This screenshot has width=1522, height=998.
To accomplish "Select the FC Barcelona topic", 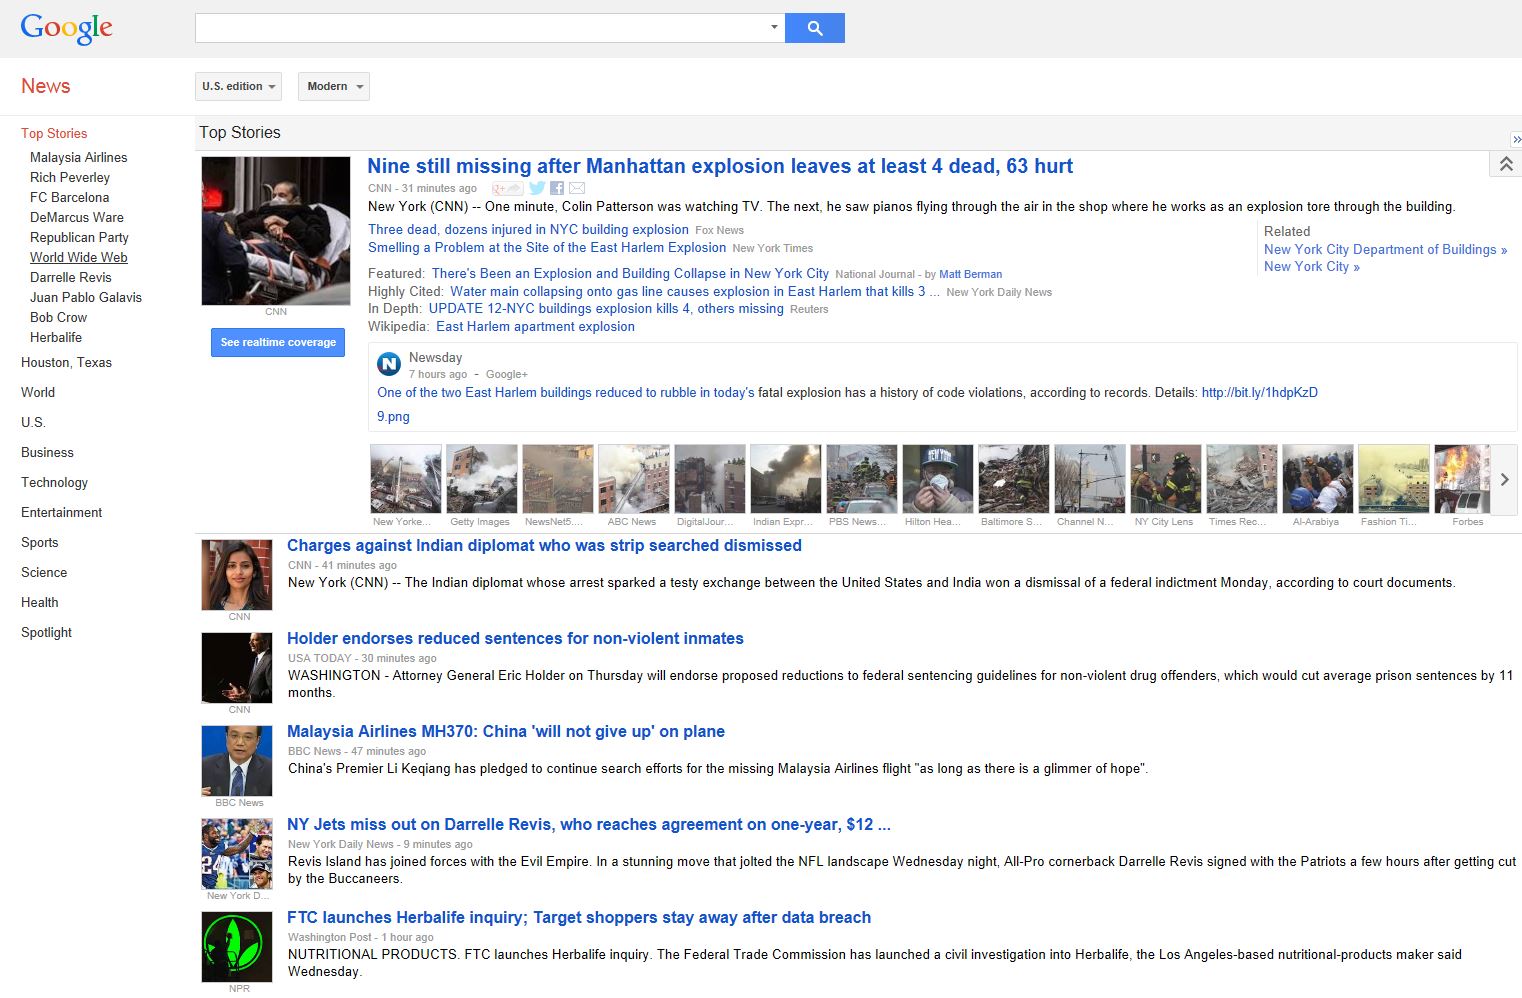I will click(x=70, y=197).
